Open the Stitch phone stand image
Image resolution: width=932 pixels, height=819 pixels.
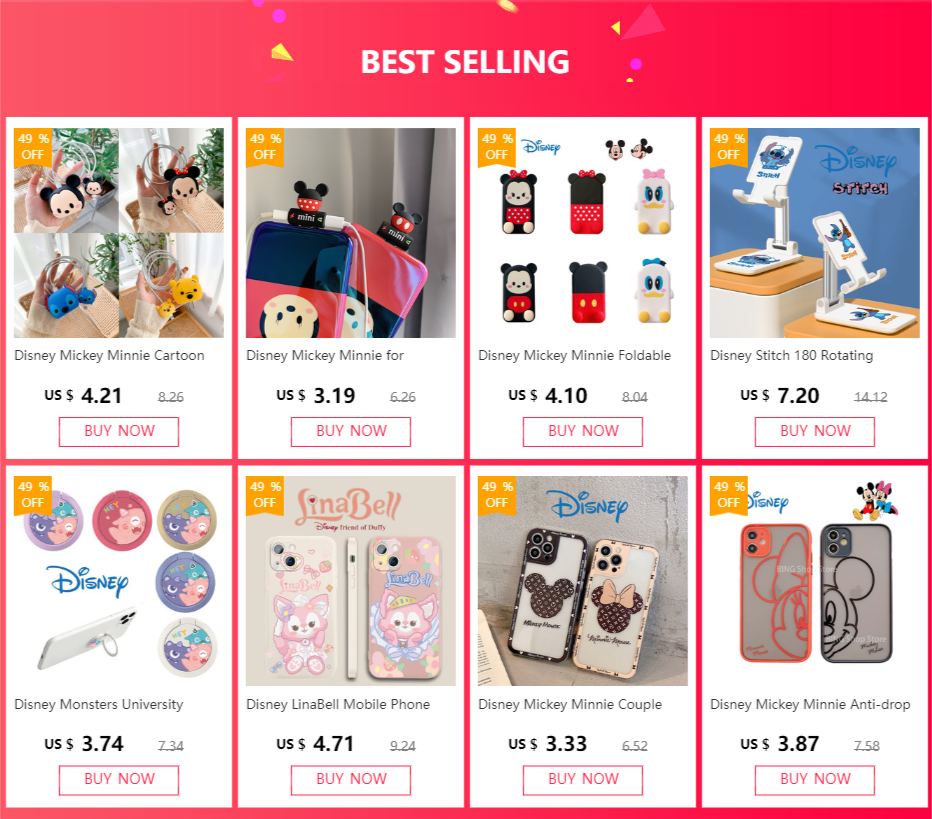[815, 233]
